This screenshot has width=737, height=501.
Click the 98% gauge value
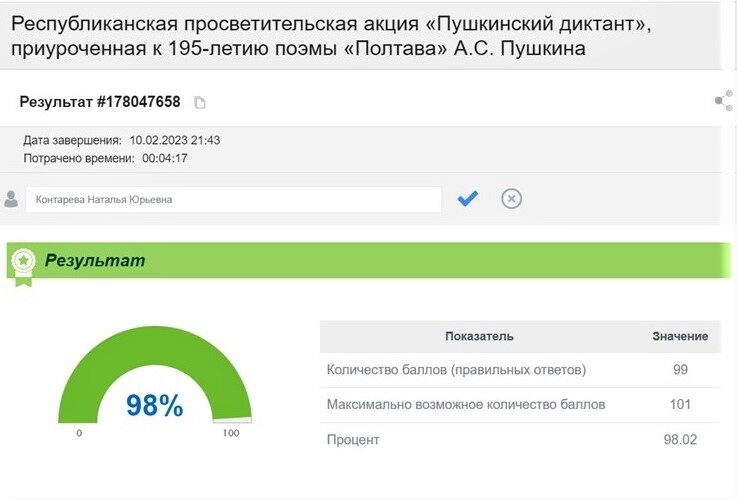pyautogui.click(x=154, y=405)
